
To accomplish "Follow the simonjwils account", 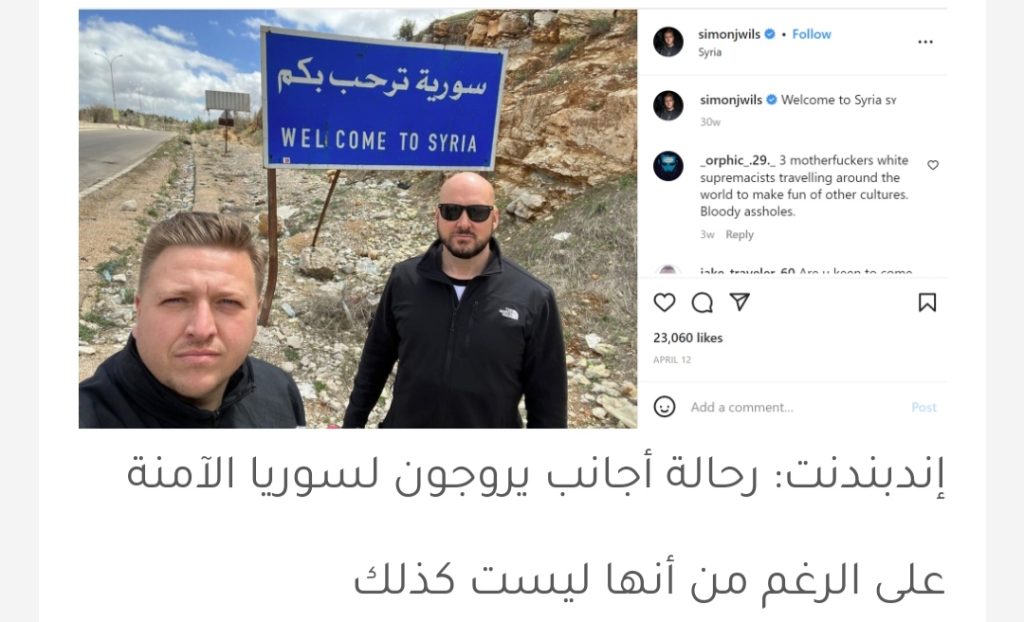I will click(x=811, y=34).
